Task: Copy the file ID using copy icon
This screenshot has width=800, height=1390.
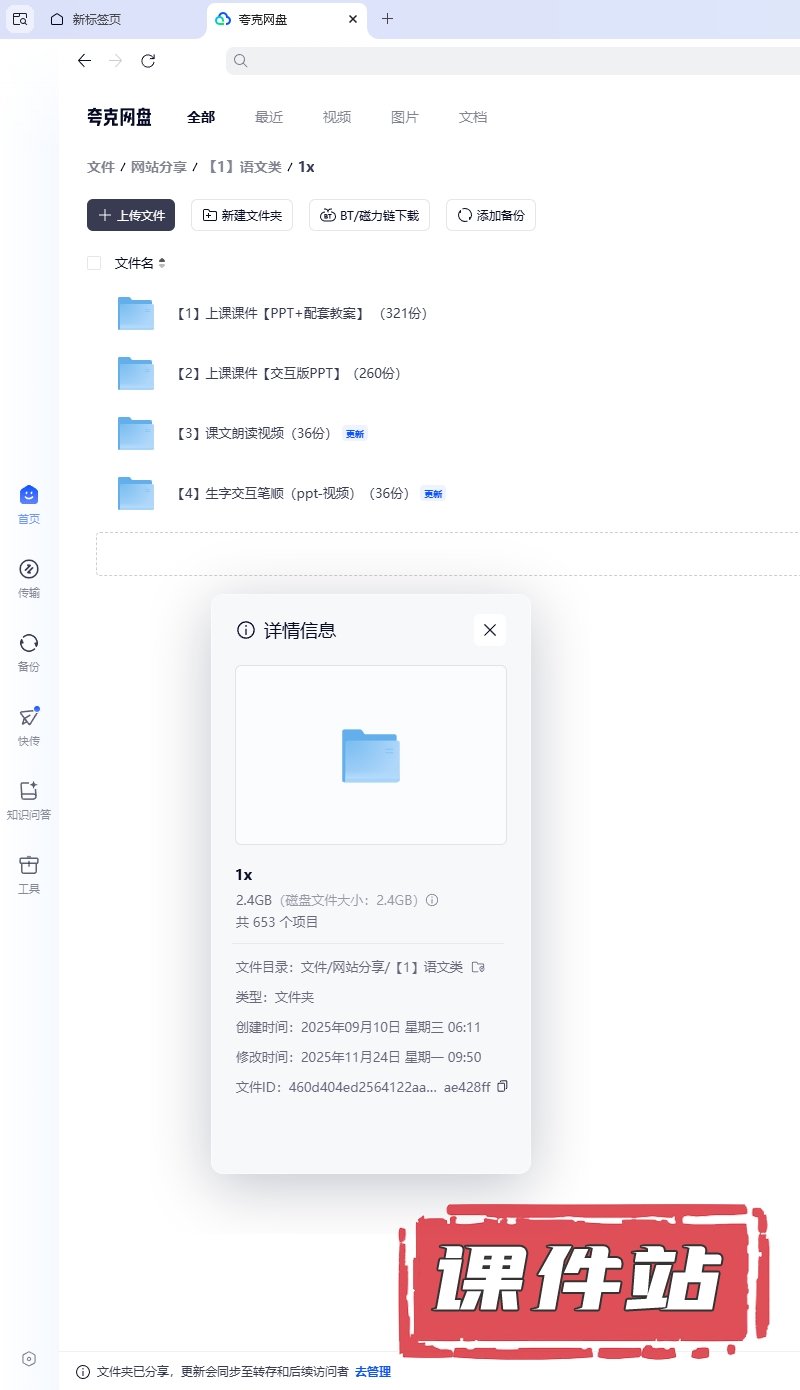Action: point(503,1086)
